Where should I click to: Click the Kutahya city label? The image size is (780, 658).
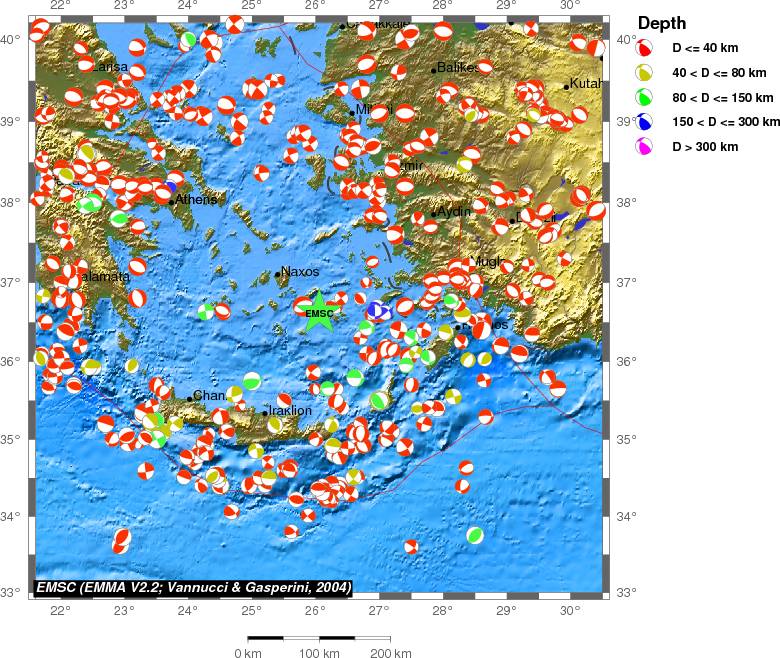(x=584, y=84)
